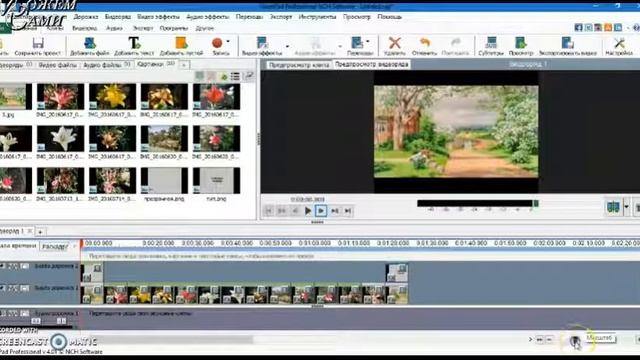Select the yellow lily clip on Video Track 1
This screenshot has width=640, height=360.
(x=140, y=295)
